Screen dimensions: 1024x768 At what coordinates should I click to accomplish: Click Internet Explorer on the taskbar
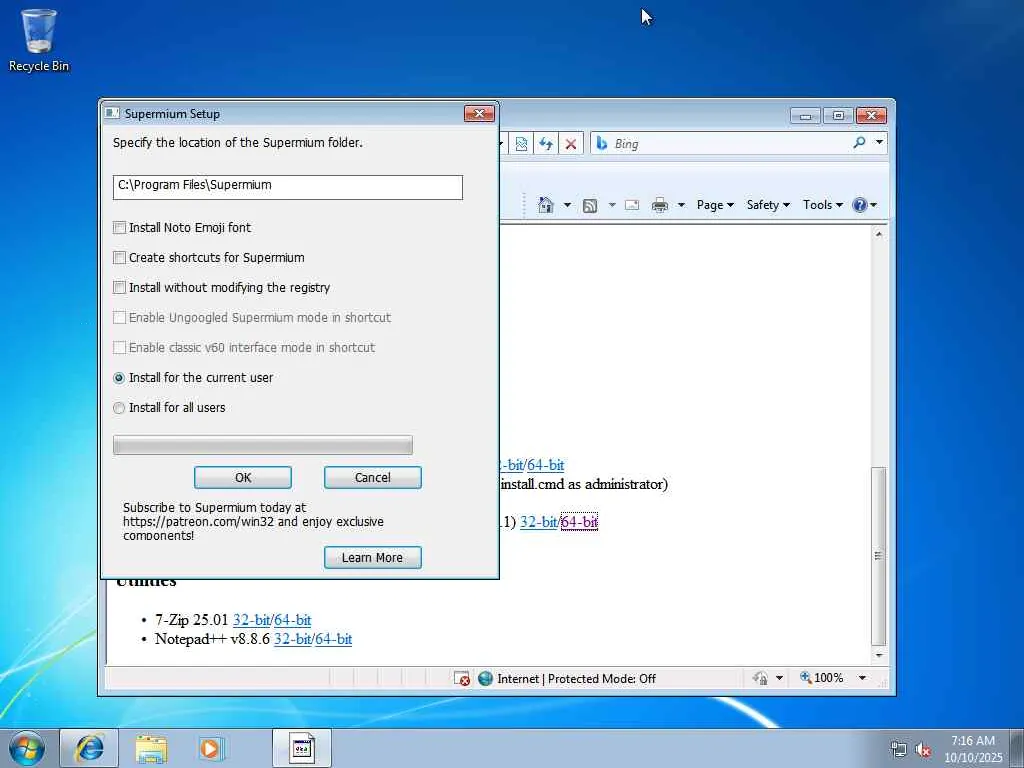pyautogui.click(x=89, y=748)
